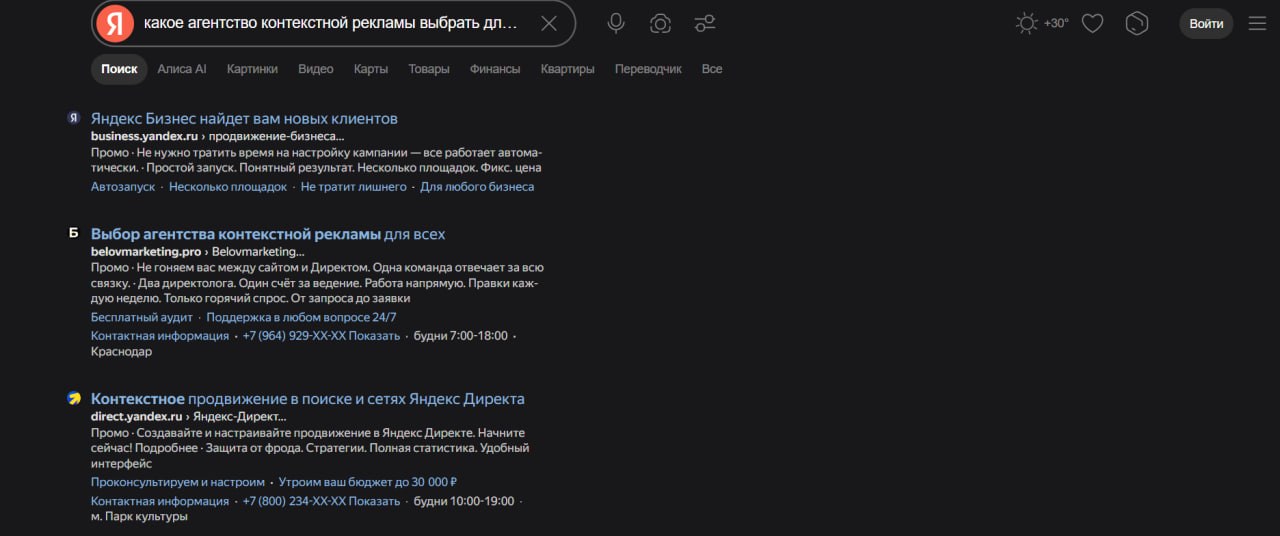
Task: Click the Belovmarketing Б favicon
Action: tap(73, 233)
